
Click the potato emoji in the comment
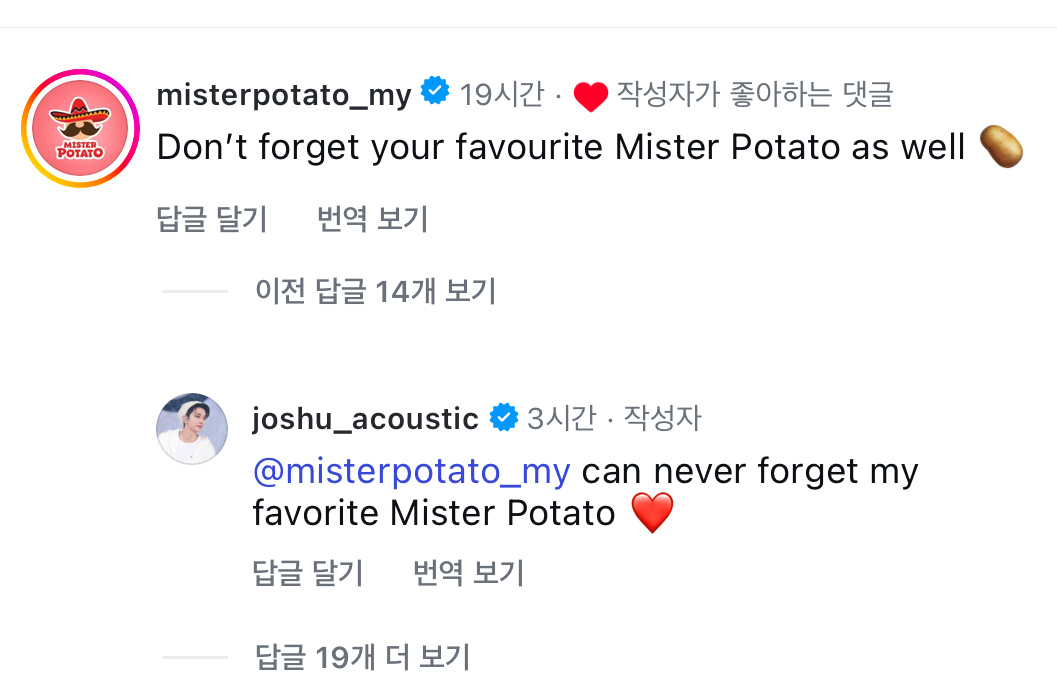(x=1001, y=148)
